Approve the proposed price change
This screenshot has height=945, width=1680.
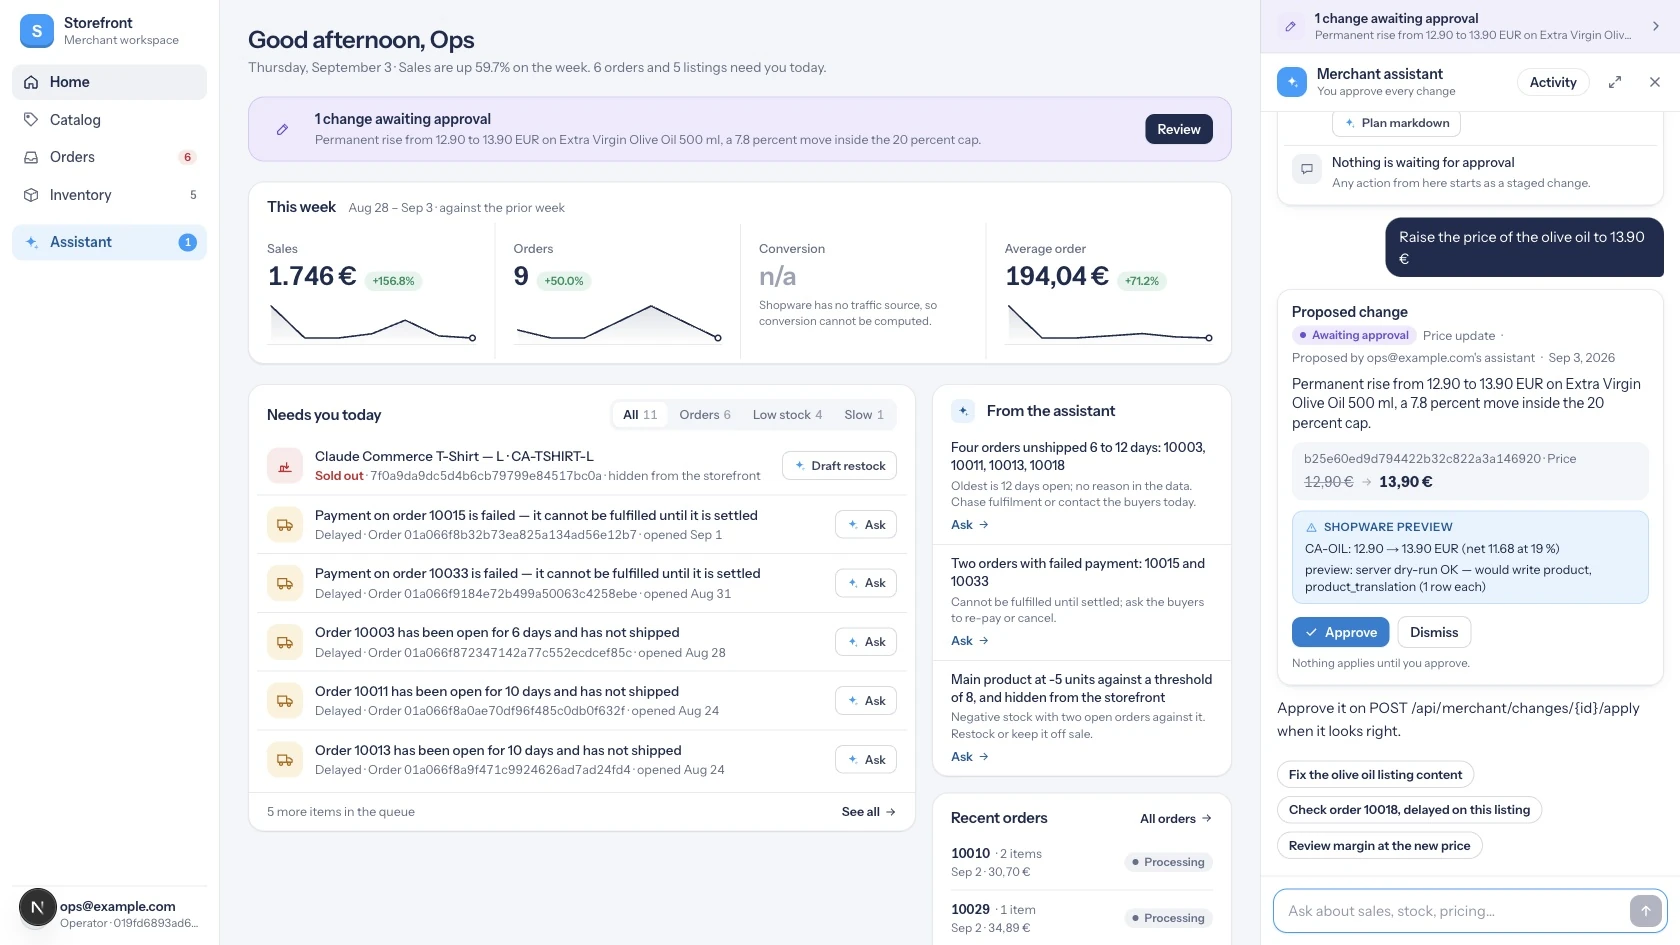tap(1341, 632)
